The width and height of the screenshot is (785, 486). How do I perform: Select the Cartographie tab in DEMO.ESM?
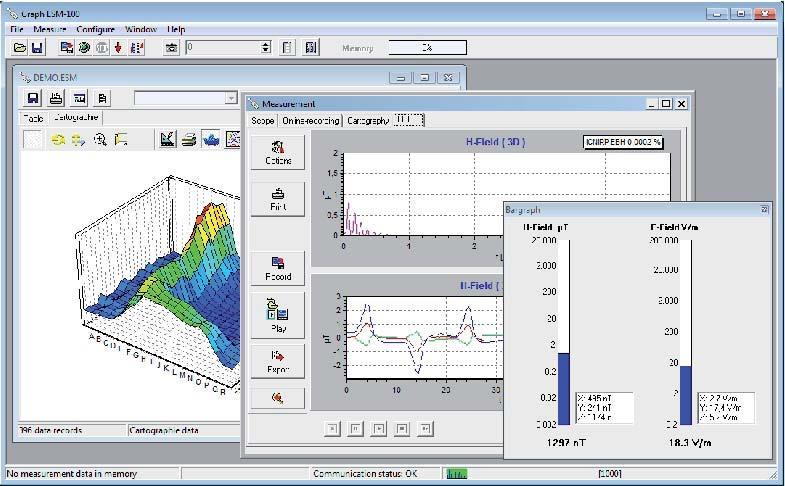click(x=76, y=117)
